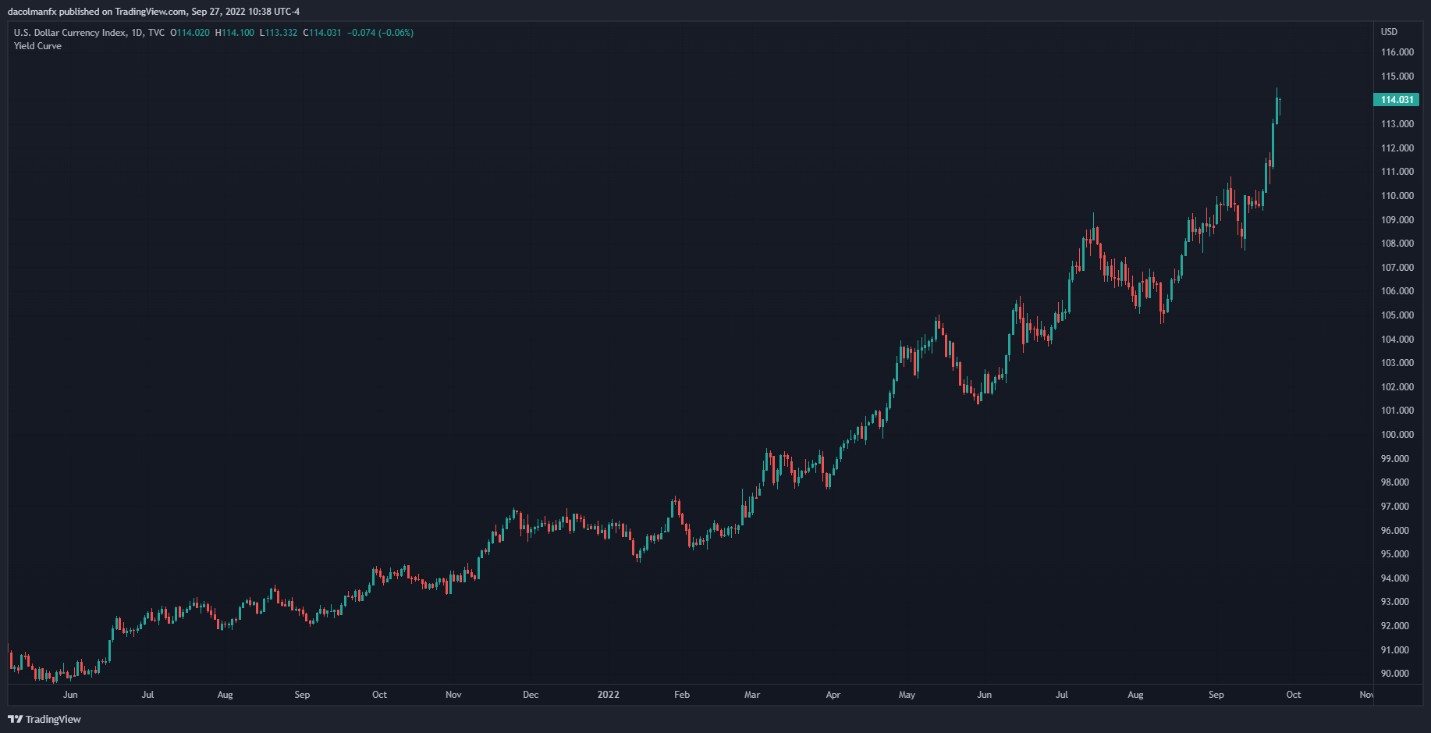The height and width of the screenshot is (733, 1431).
Task: Click the Jun label at left of time axis
Action: tap(70, 693)
